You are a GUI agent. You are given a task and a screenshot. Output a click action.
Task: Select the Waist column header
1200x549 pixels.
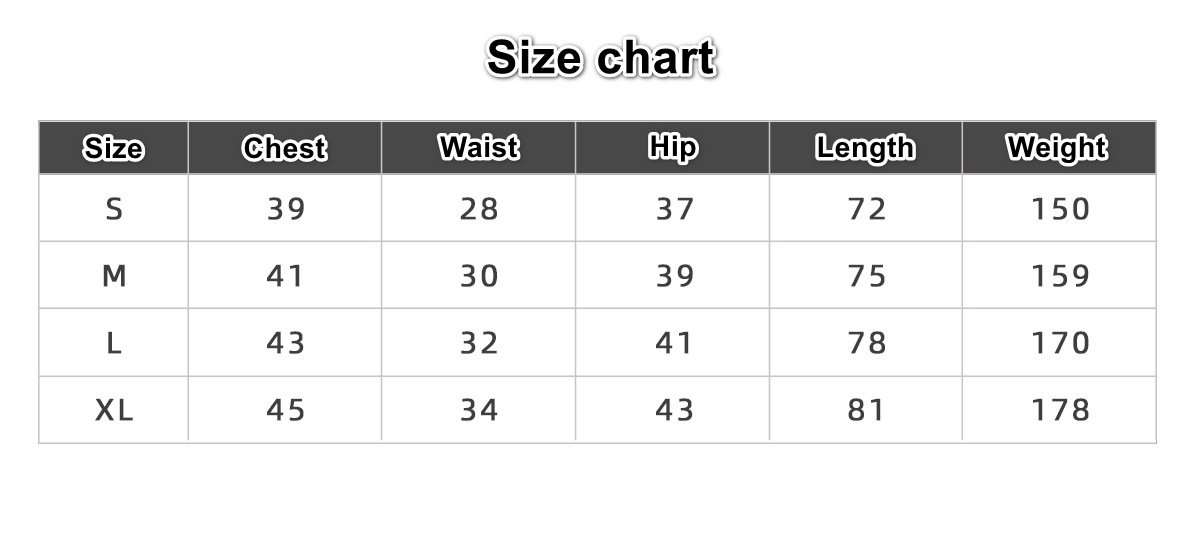click(x=478, y=148)
